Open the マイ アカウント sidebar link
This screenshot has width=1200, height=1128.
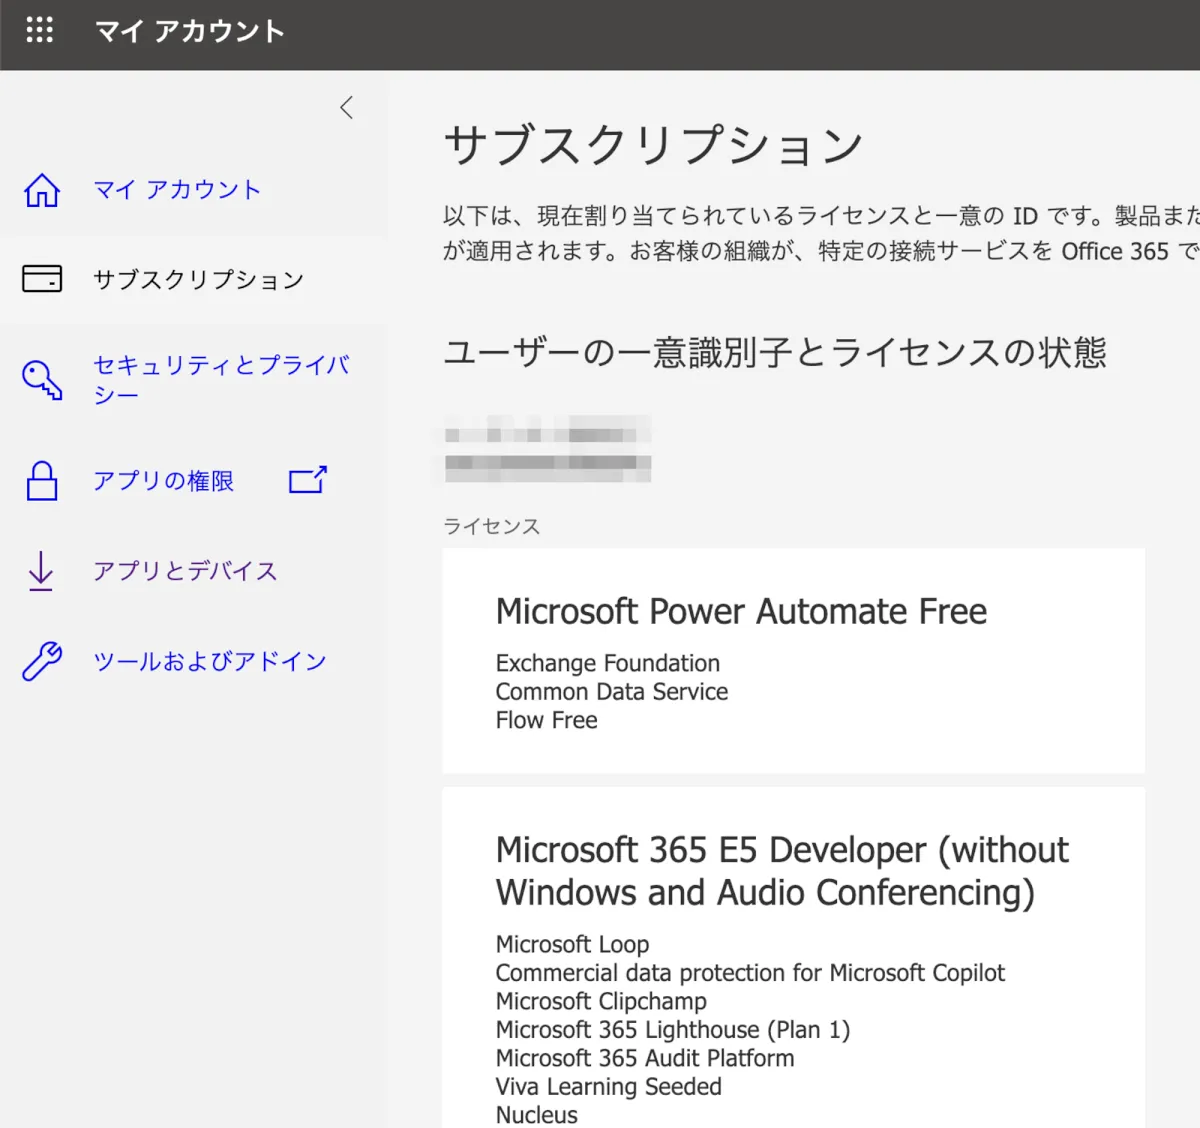coord(177,190)
